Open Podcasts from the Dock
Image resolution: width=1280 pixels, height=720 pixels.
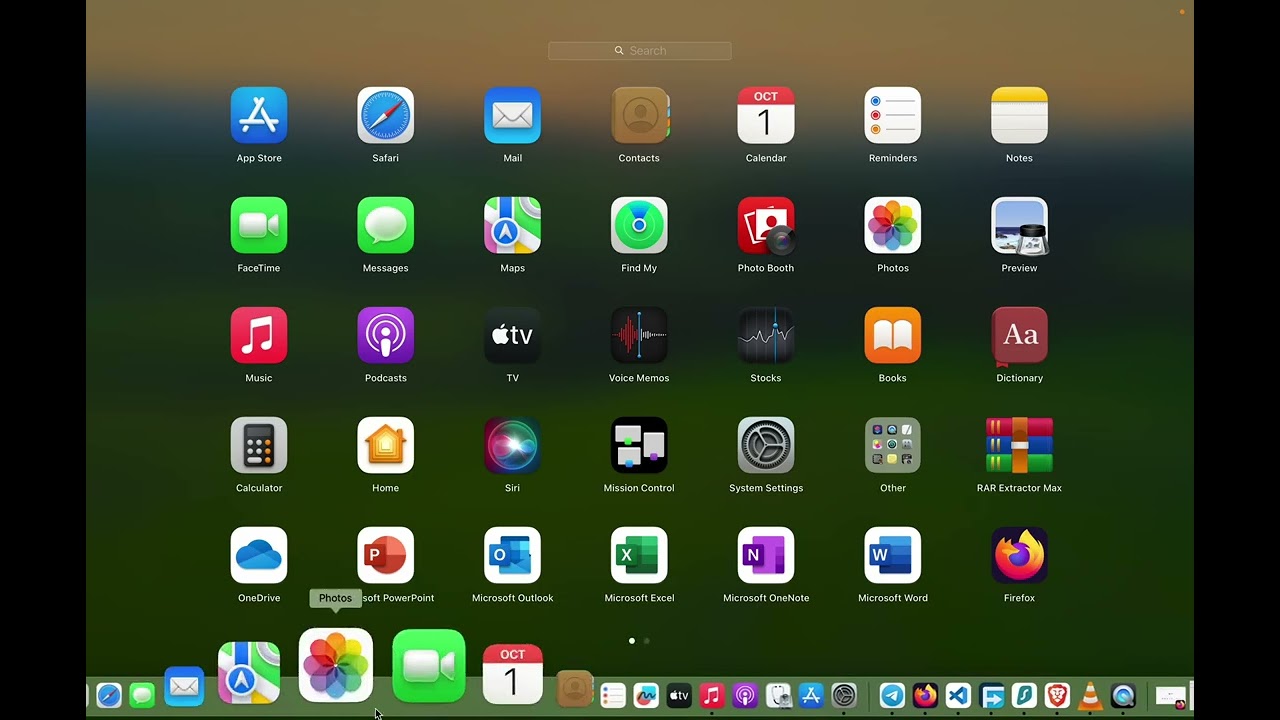click(x=745, y=695)
